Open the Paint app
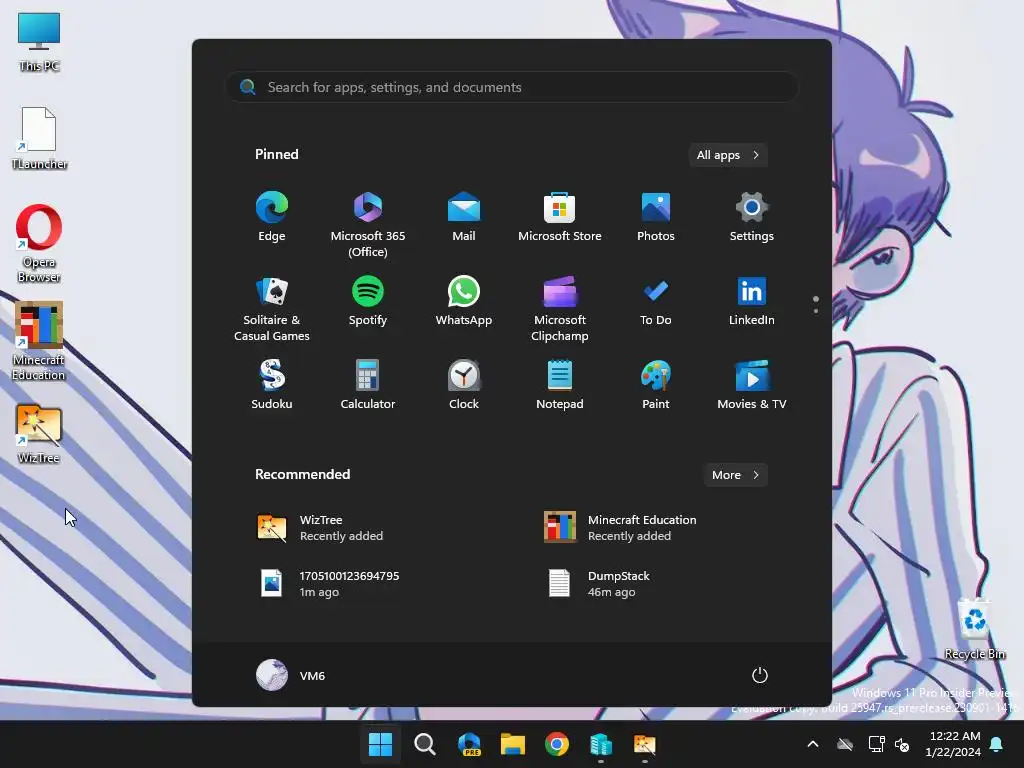Image resolution: width=1024 pixels, height=768 pixels. click(656, 385)
